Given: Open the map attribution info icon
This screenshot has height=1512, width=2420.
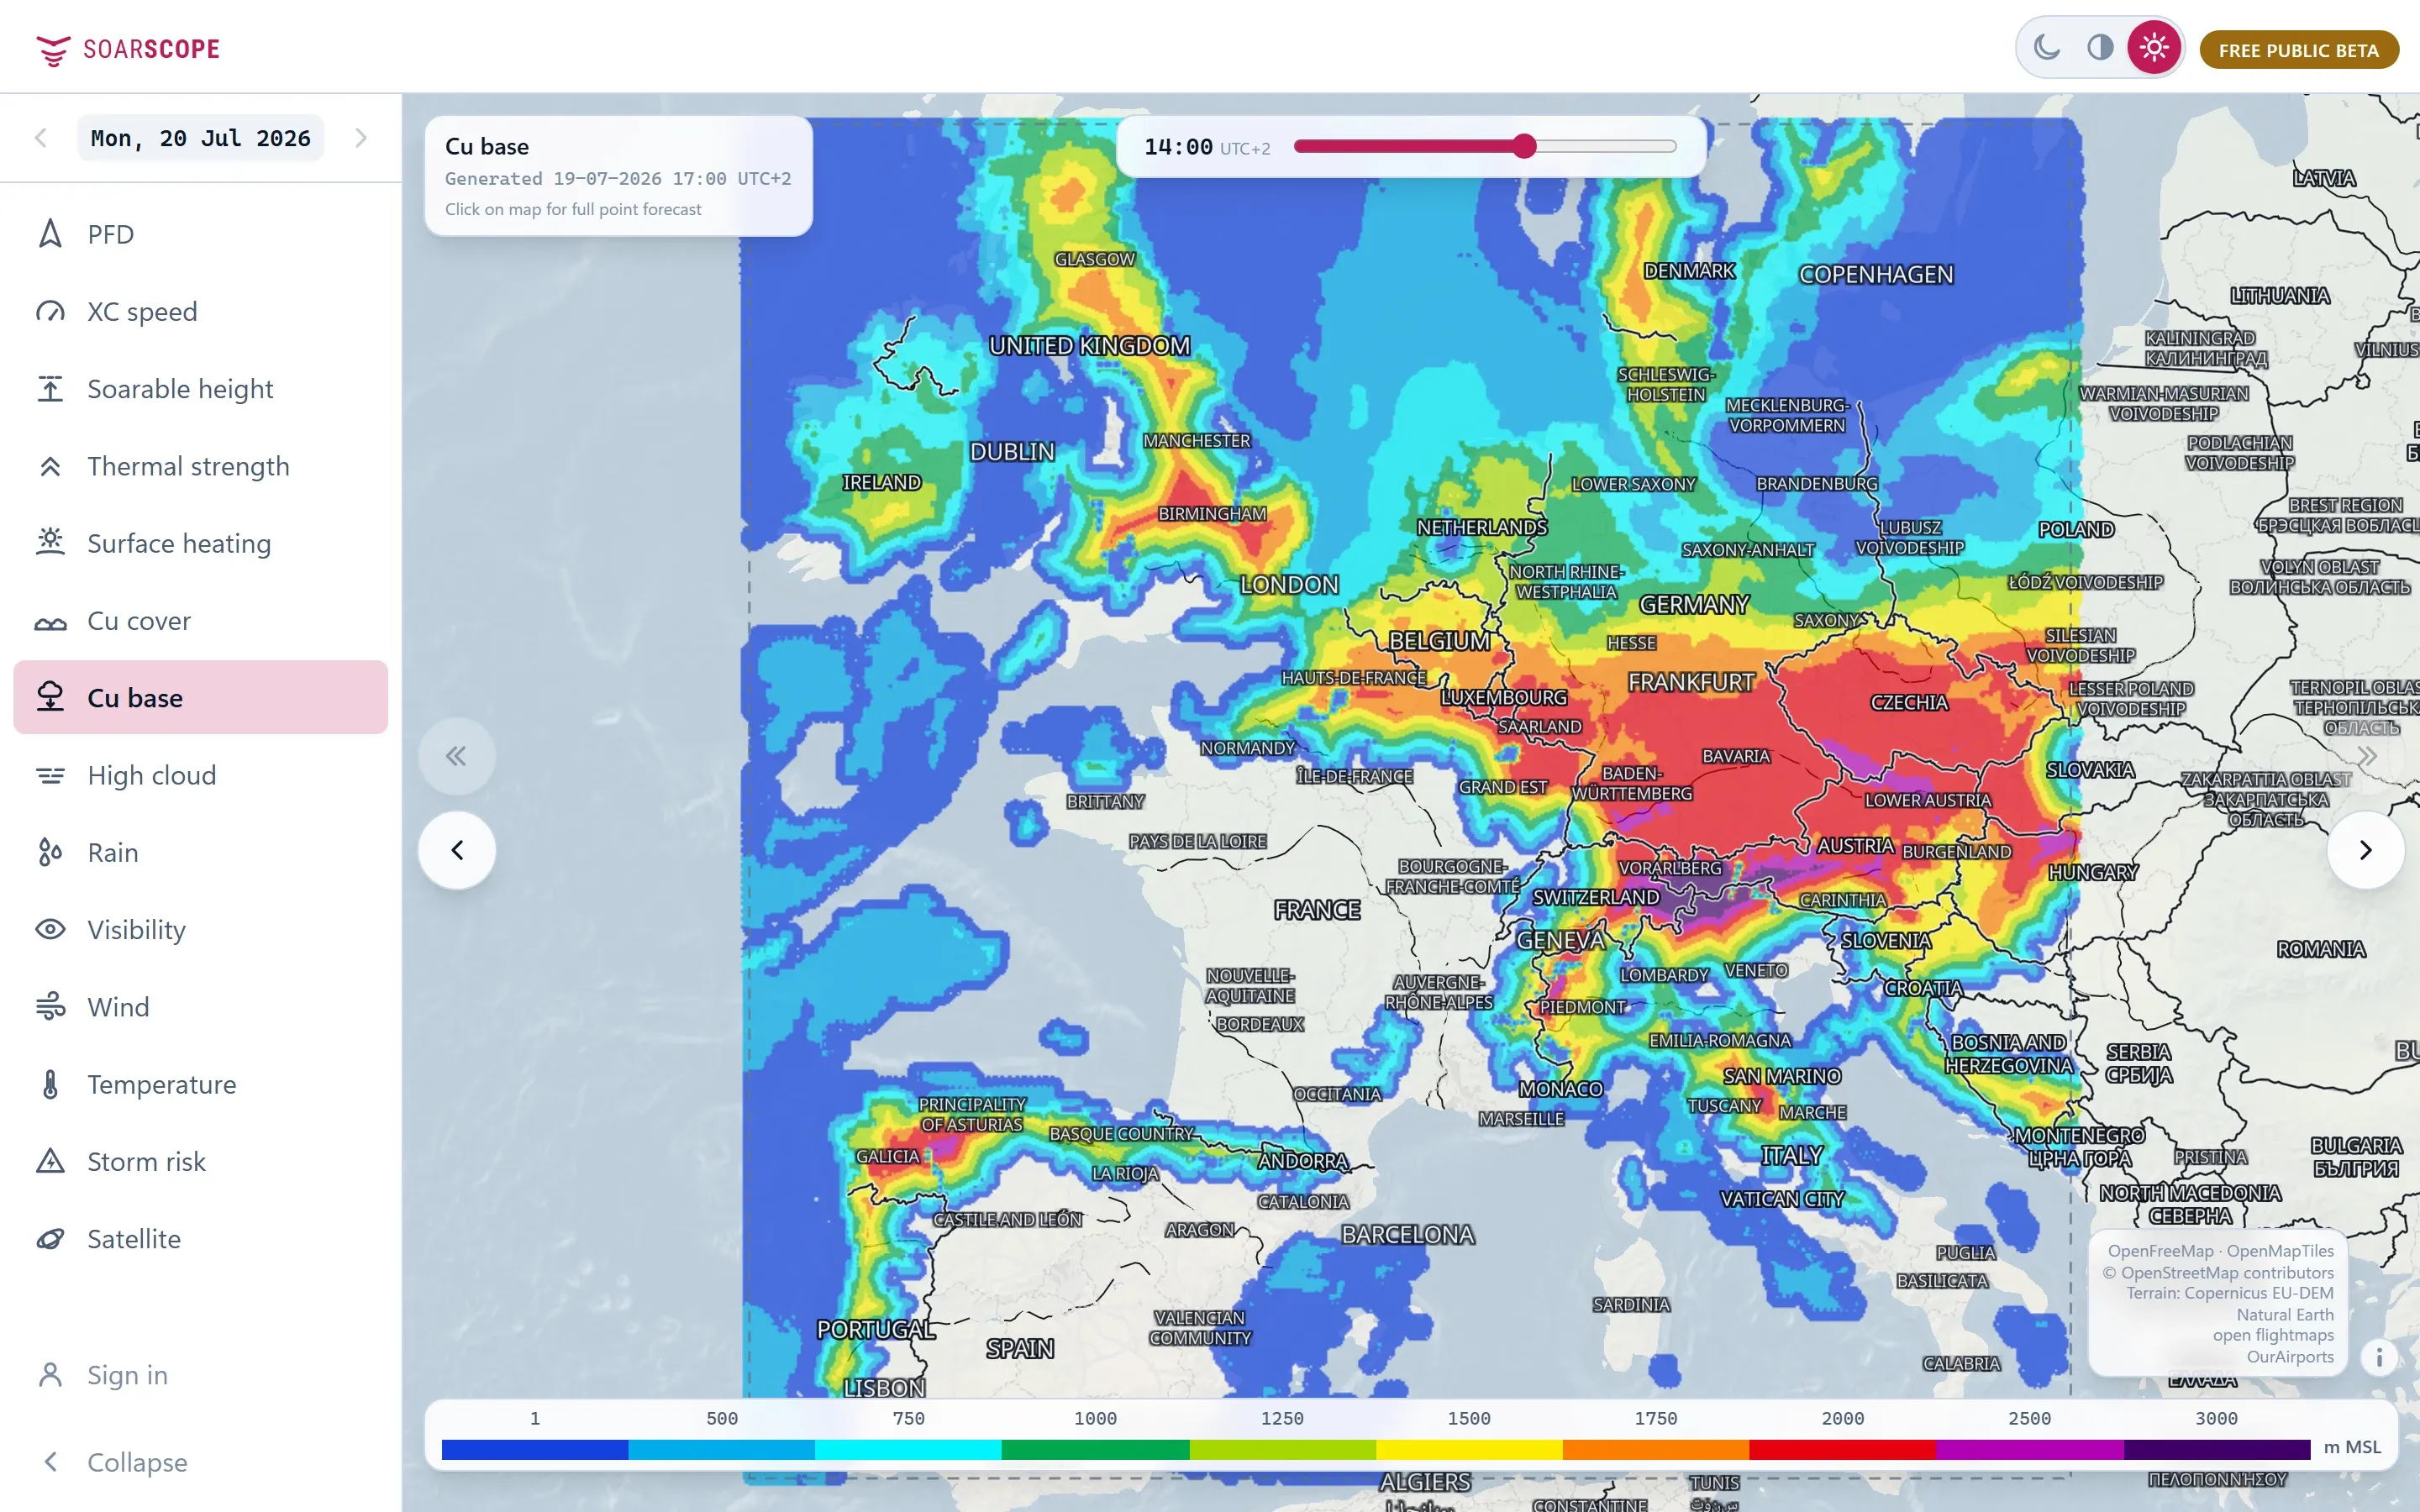Looking at the screenshot, I should 2379,1357.
